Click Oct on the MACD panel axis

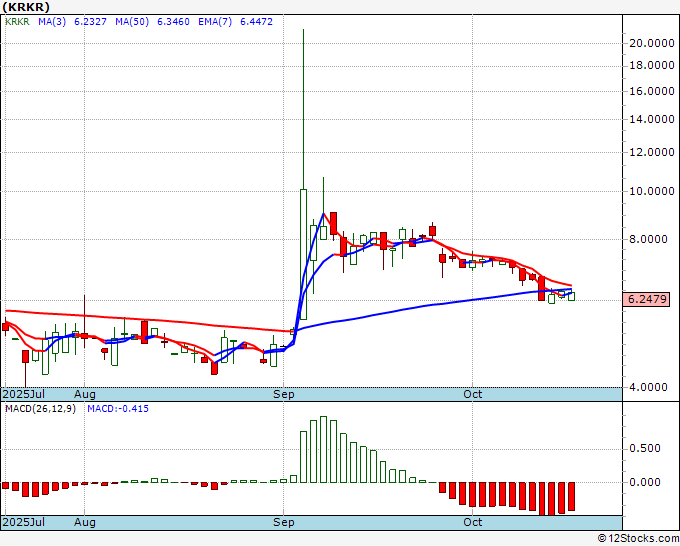click(x=473, y=522)
